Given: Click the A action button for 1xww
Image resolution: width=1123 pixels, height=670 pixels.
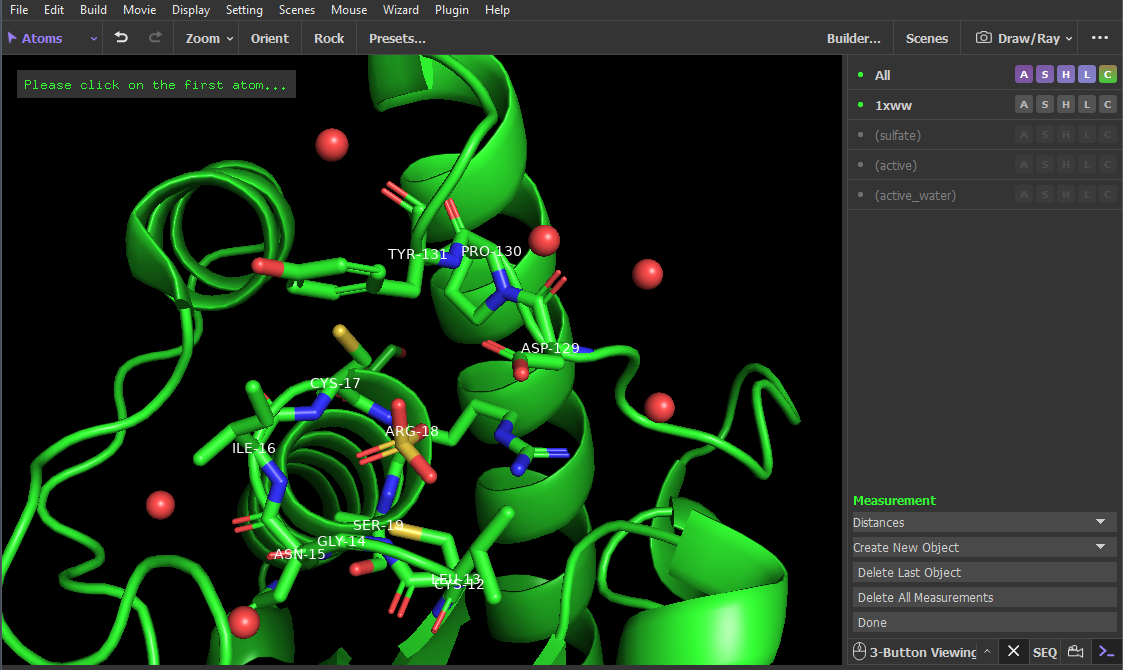Looking at the screenshot, I should [x=1023, y=105].
